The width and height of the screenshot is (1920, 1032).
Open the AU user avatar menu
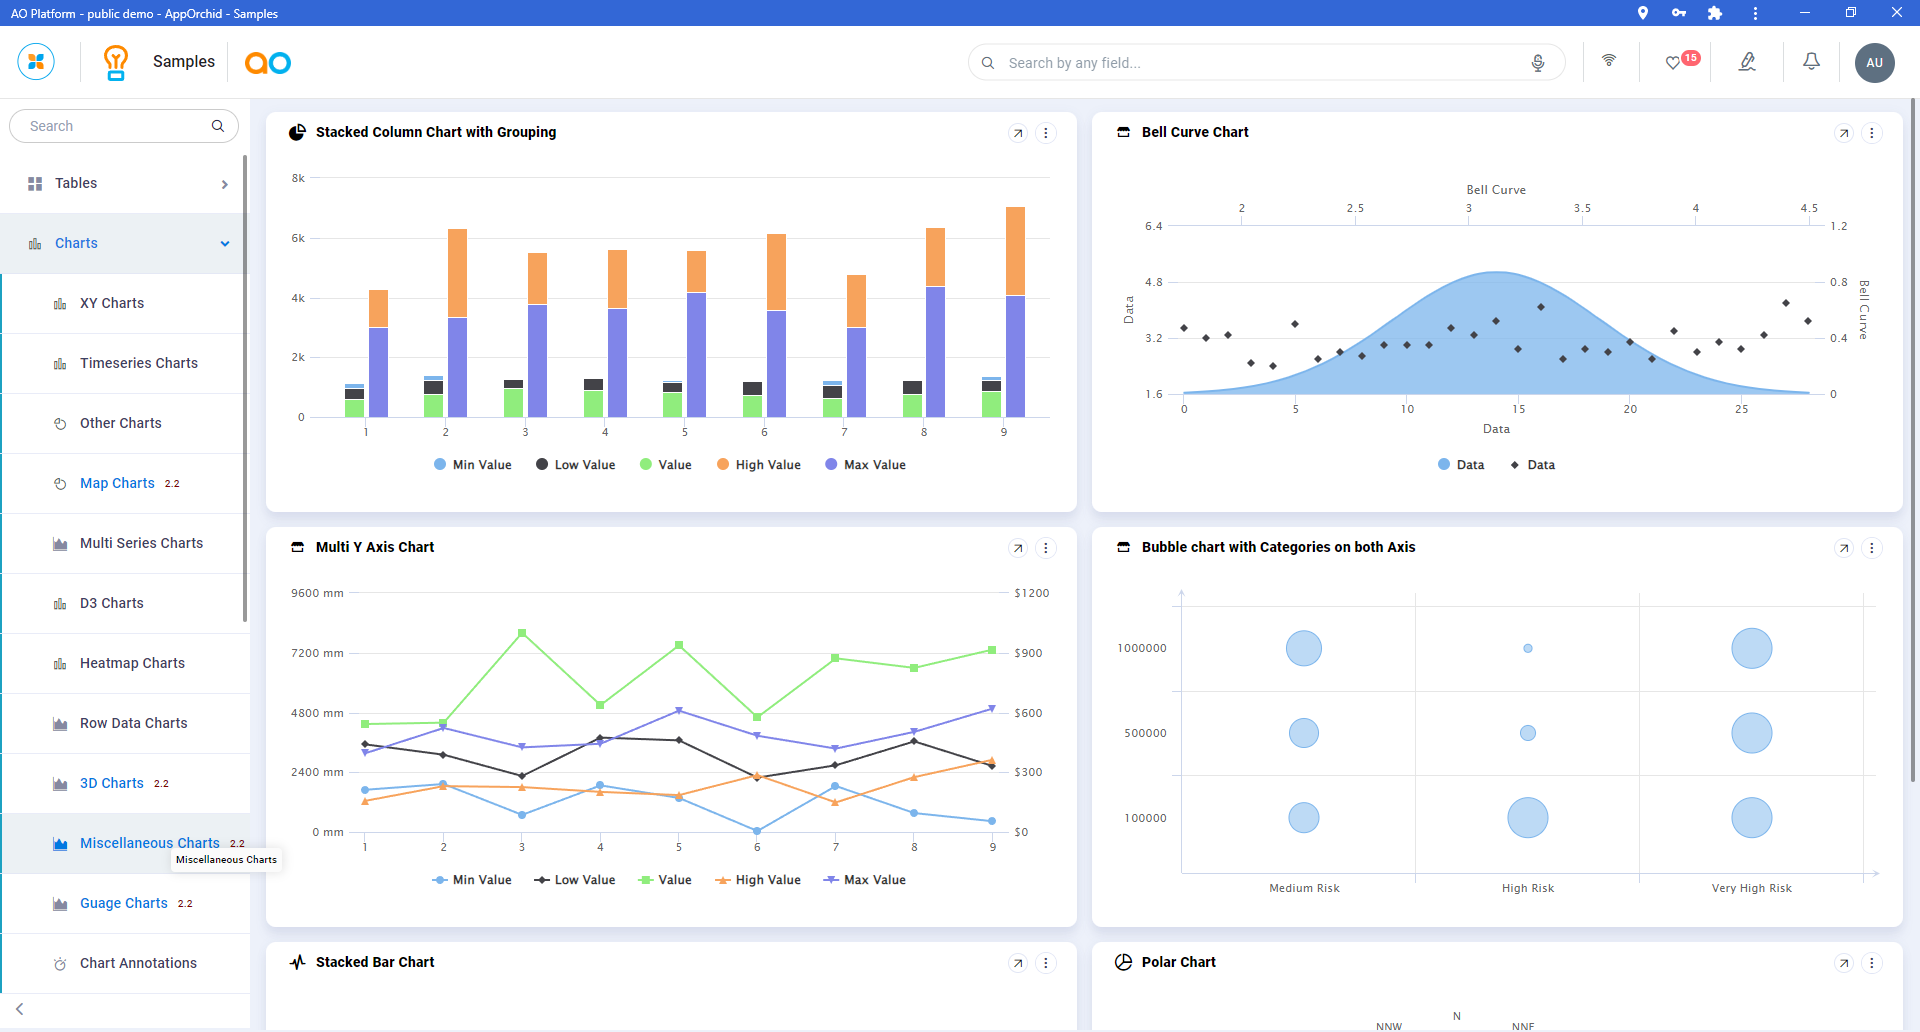coord(1874,63)
